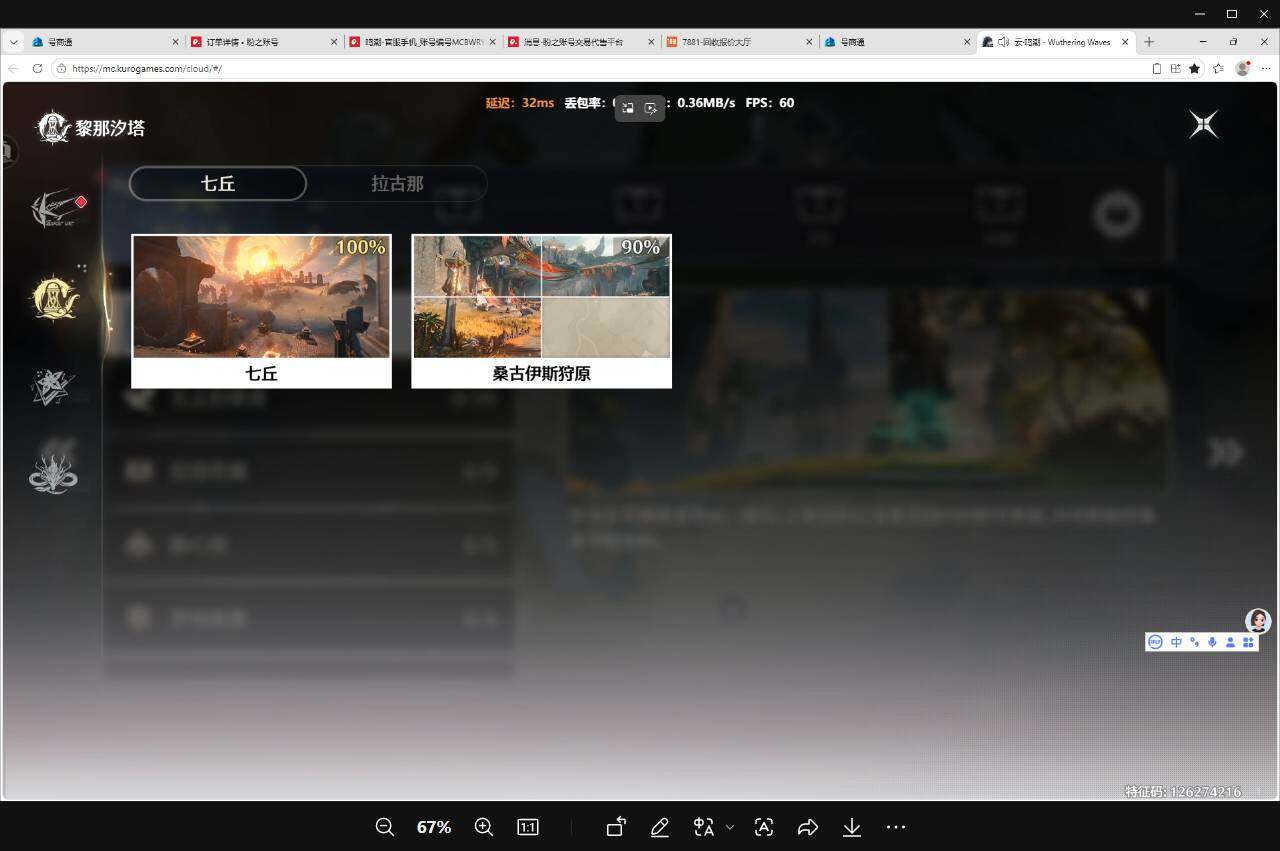Select the 黎那汐塔 emblem icon in the header
This screenshot has height=851, width=1280.
coord(53,128)
